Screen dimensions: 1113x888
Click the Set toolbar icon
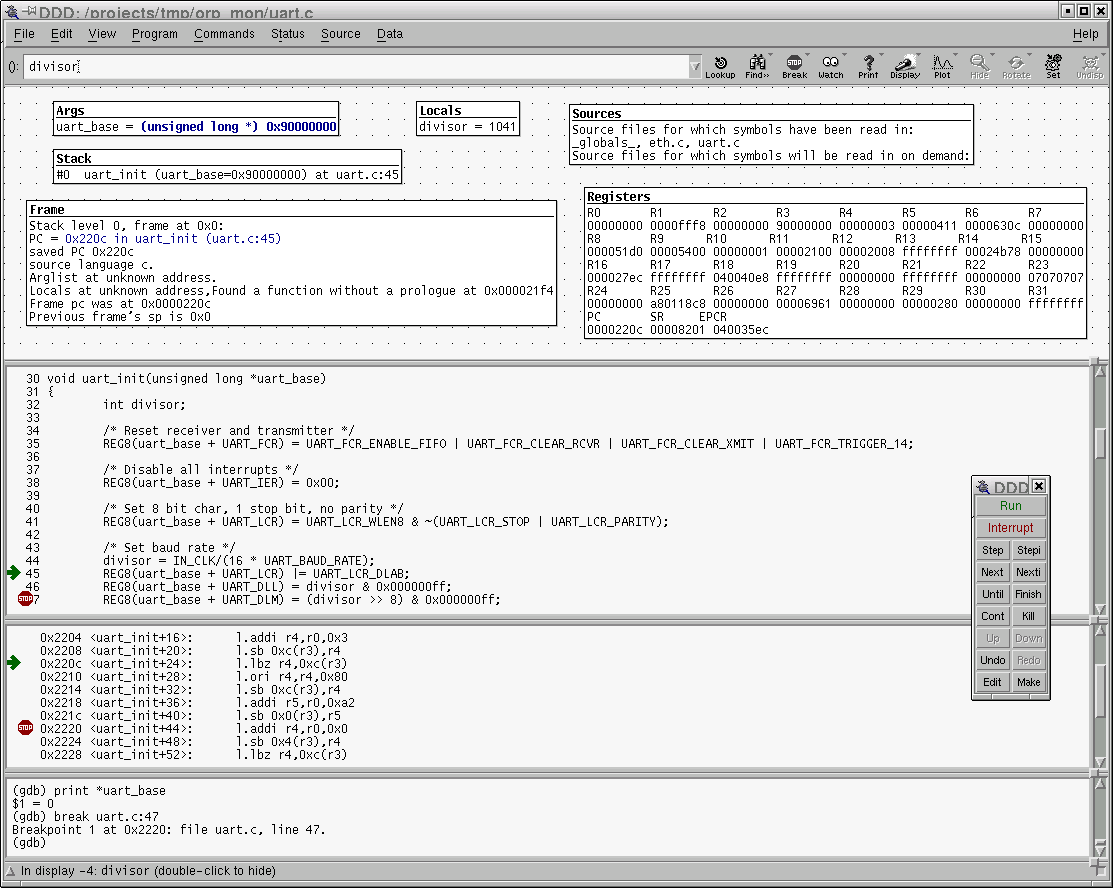pos(1053,66)
